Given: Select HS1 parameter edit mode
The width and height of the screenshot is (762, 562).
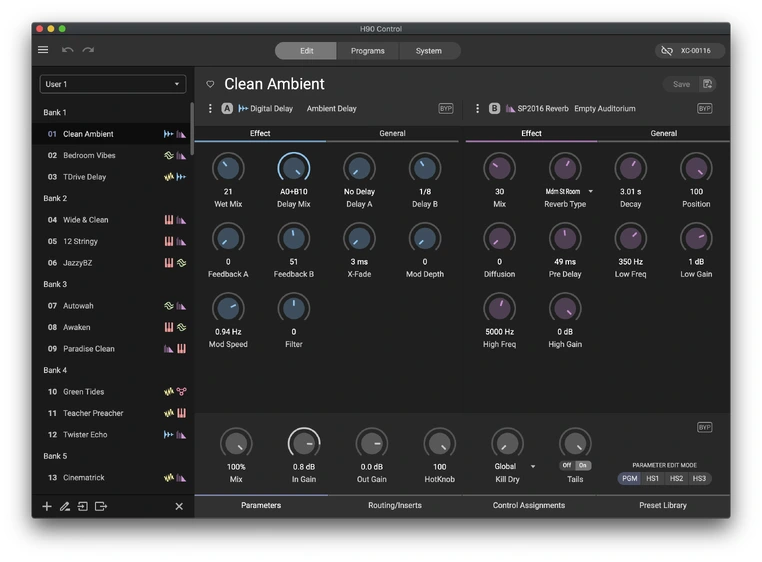Looking at the screenshot, I should click(x=652, y=479).
